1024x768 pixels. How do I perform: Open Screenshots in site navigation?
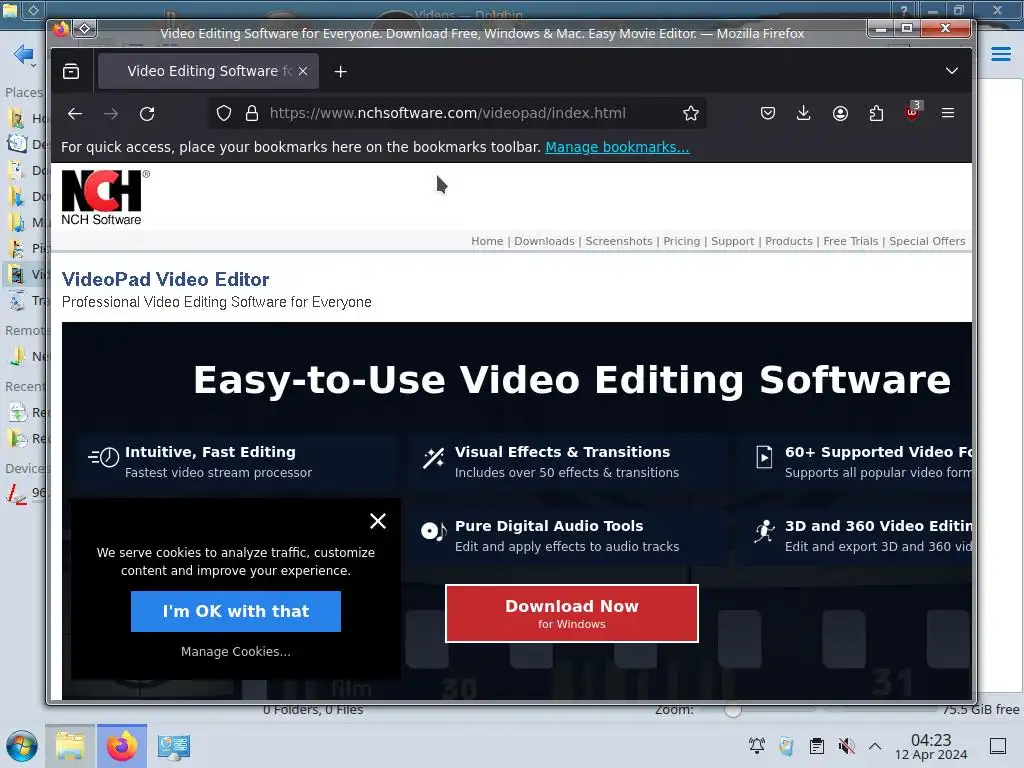click(618, 241)
